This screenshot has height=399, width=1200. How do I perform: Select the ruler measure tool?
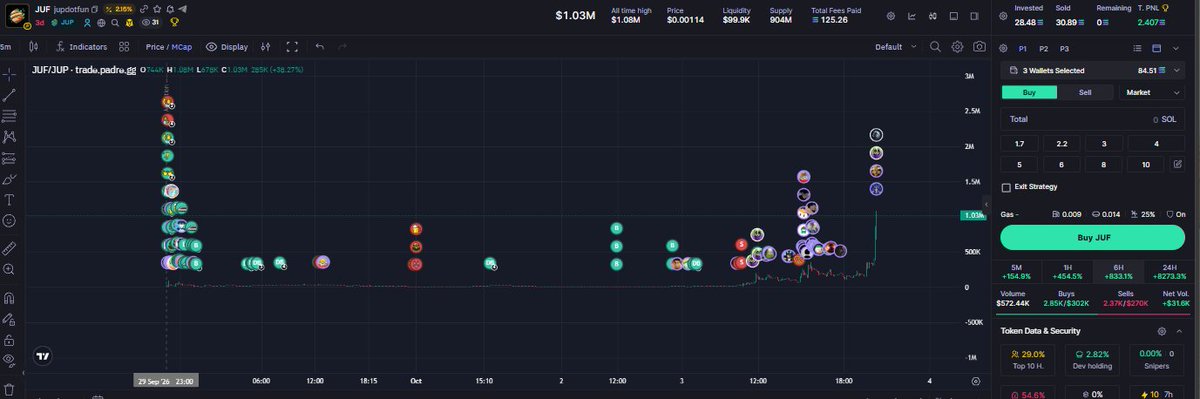9,248
